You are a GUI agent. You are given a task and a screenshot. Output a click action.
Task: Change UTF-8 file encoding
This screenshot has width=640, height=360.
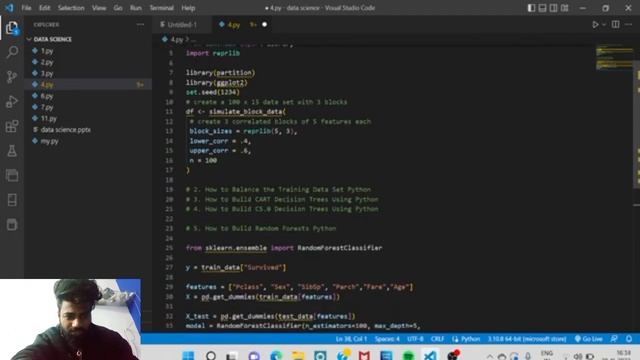tap(415, 339)
